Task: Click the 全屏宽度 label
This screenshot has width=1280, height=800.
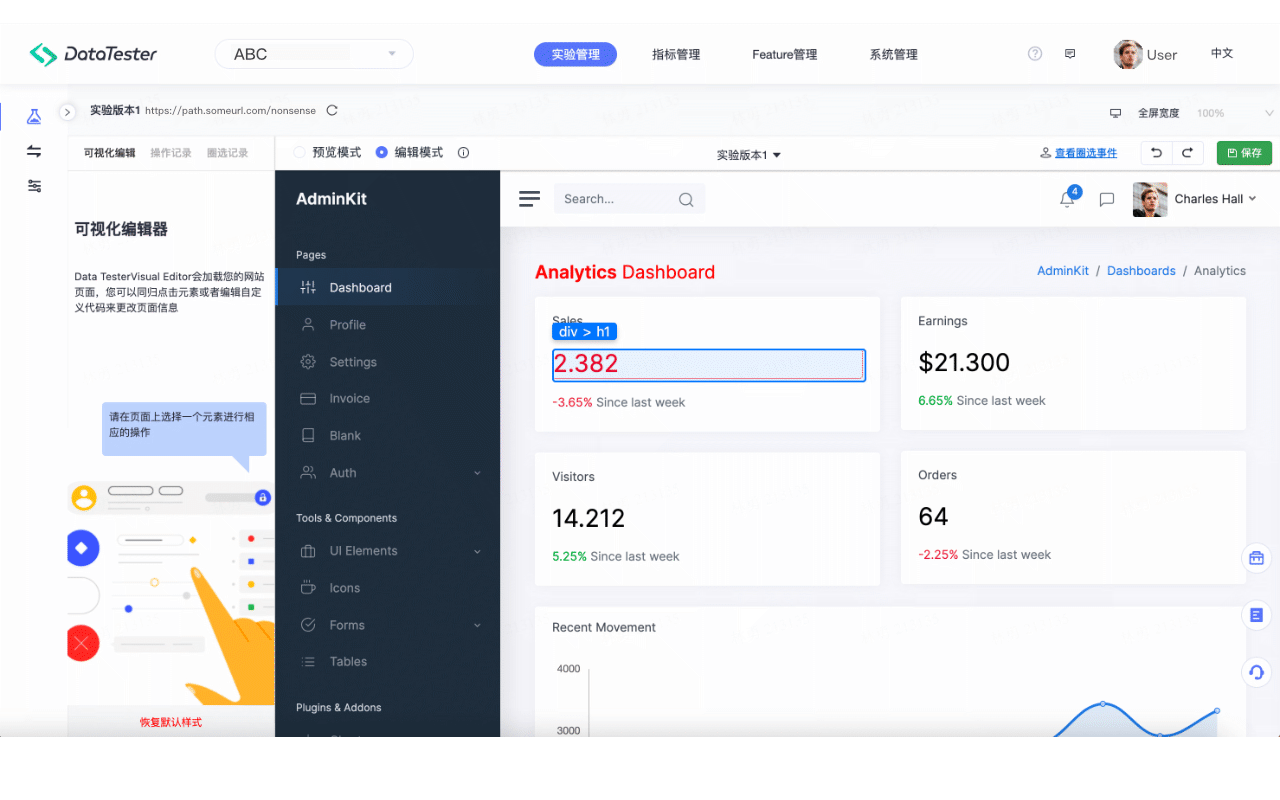Action: click(1158, 114)
